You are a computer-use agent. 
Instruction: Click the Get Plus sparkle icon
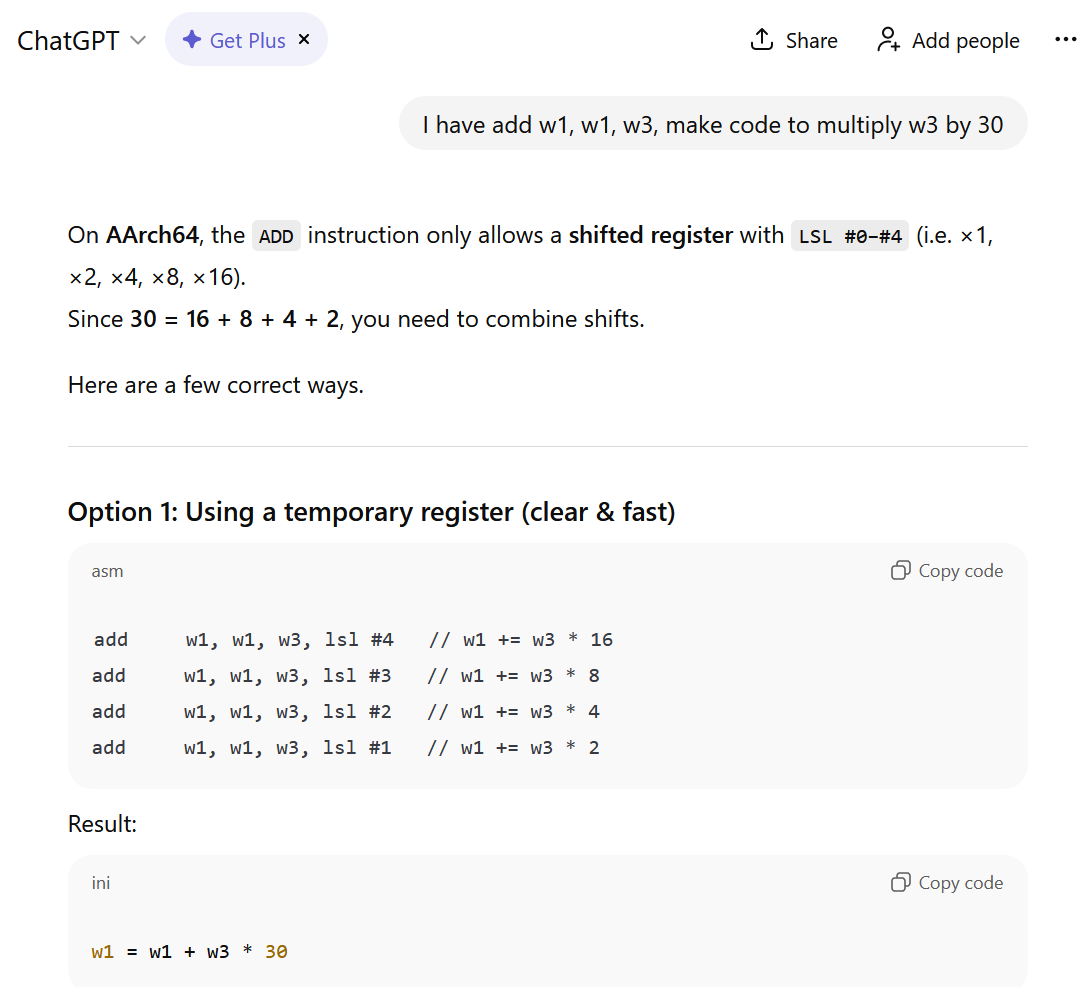[191, 40]
